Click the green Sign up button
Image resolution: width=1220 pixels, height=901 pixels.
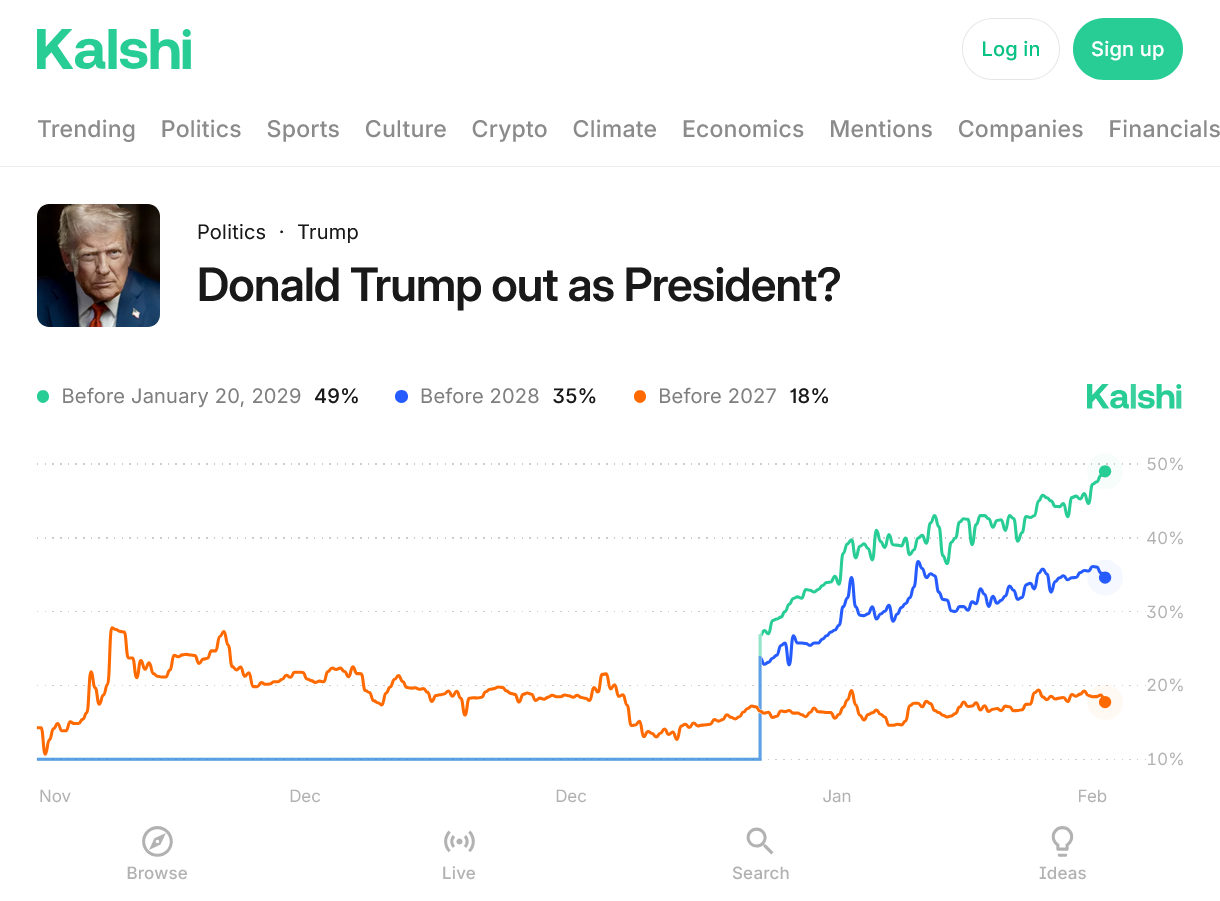coord(1127,49)
